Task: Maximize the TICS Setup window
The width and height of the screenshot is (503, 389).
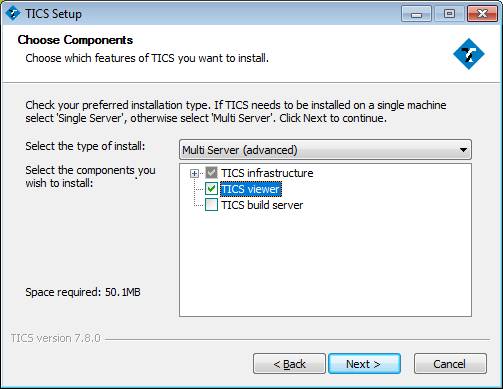Action: (x=449, y=14)
